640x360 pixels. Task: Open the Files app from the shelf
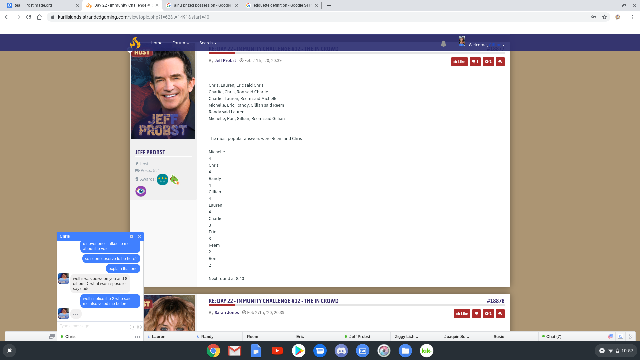(x=405, y=351)
